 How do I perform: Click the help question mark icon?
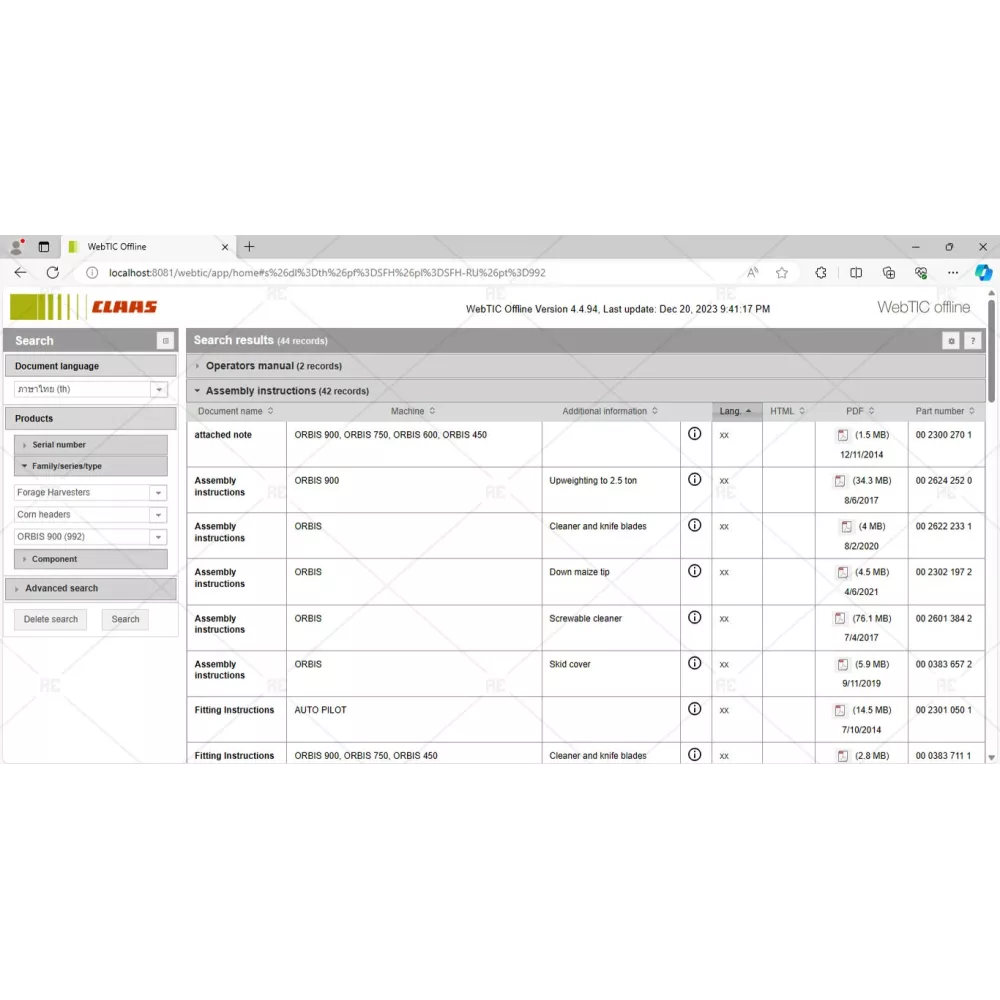[x=972, y=341]
